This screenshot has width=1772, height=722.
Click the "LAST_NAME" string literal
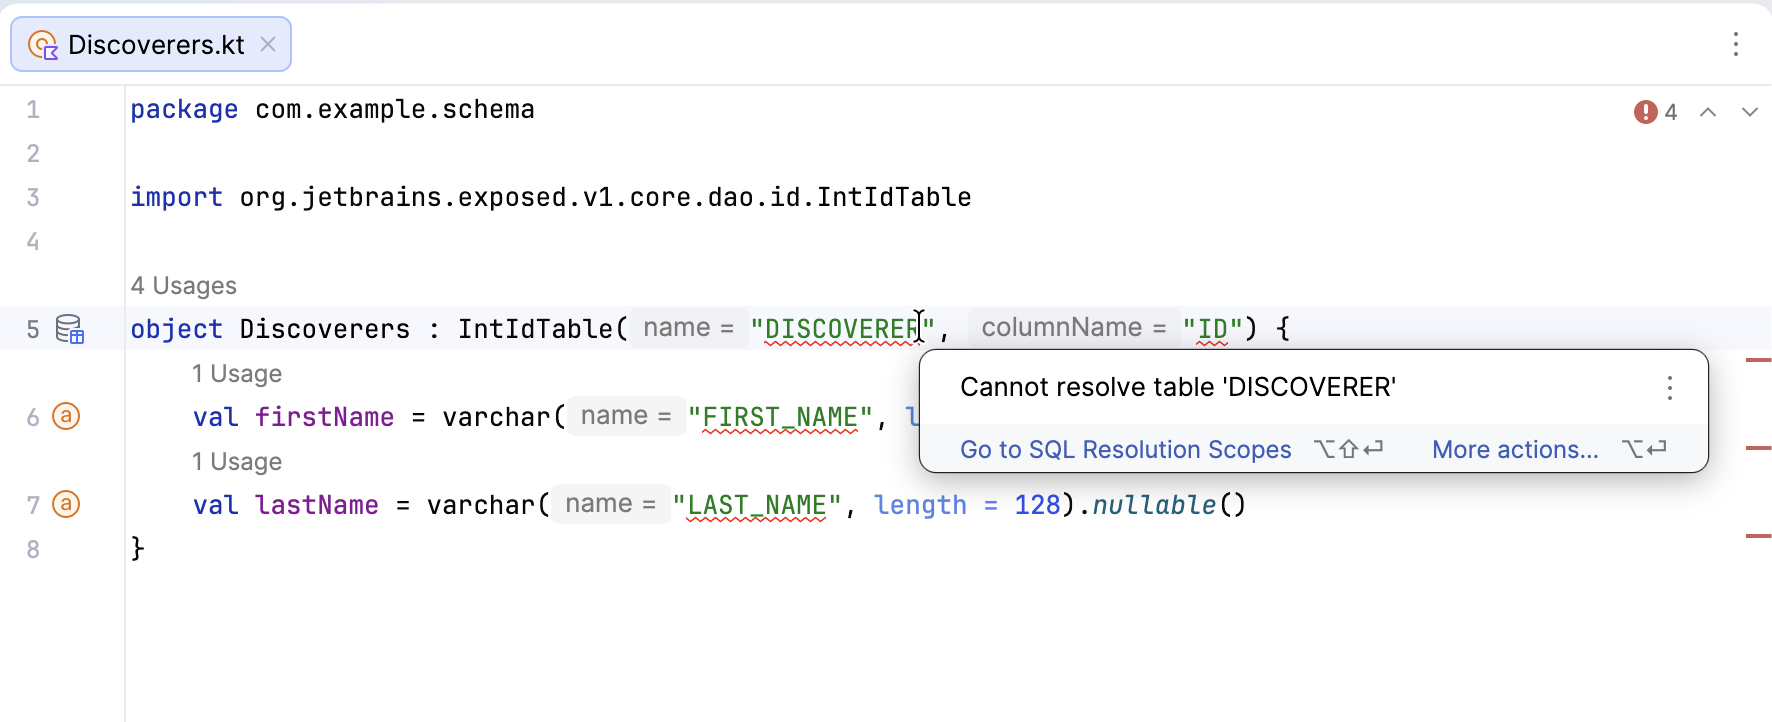[757, 505]
